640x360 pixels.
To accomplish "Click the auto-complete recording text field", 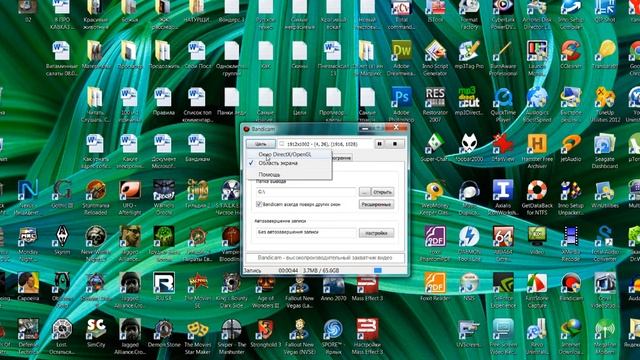I will 306,233.
